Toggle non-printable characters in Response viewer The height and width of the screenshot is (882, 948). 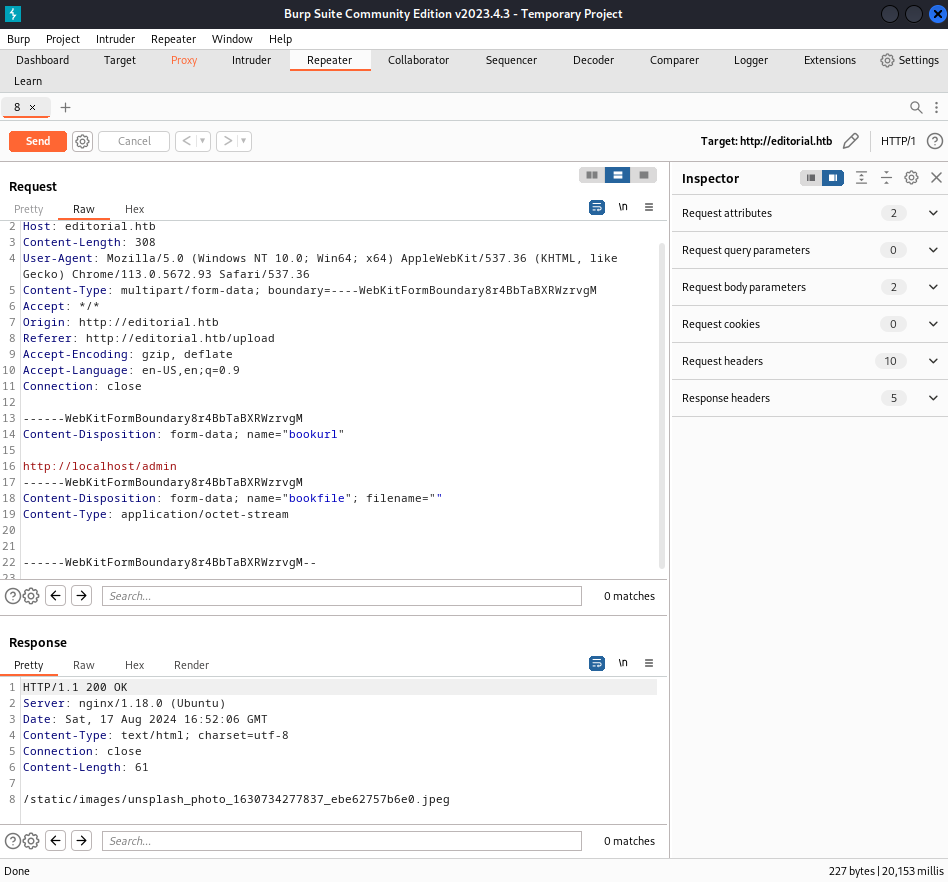[623, 663]
